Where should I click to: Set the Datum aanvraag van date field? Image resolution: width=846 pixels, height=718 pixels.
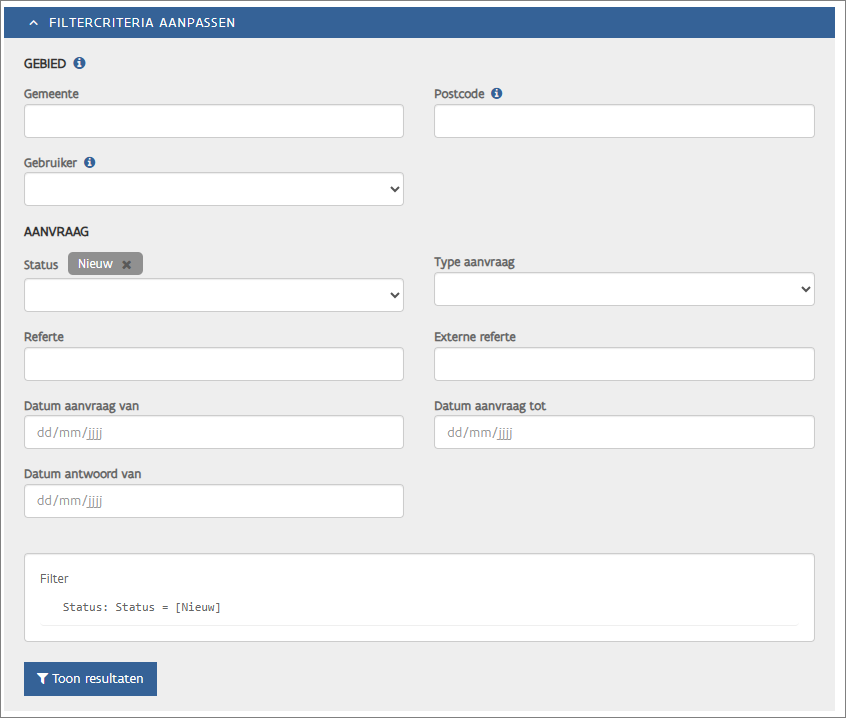point(213,432)
